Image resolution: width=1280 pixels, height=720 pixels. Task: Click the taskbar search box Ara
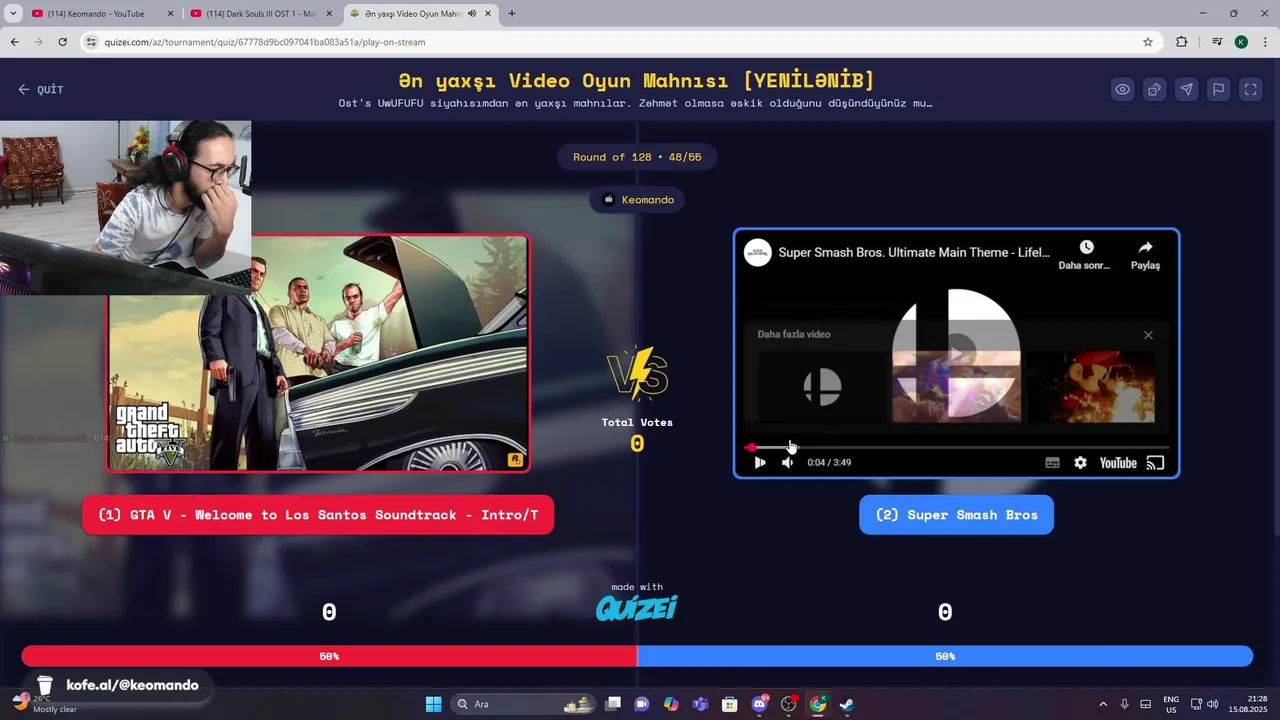523,704
